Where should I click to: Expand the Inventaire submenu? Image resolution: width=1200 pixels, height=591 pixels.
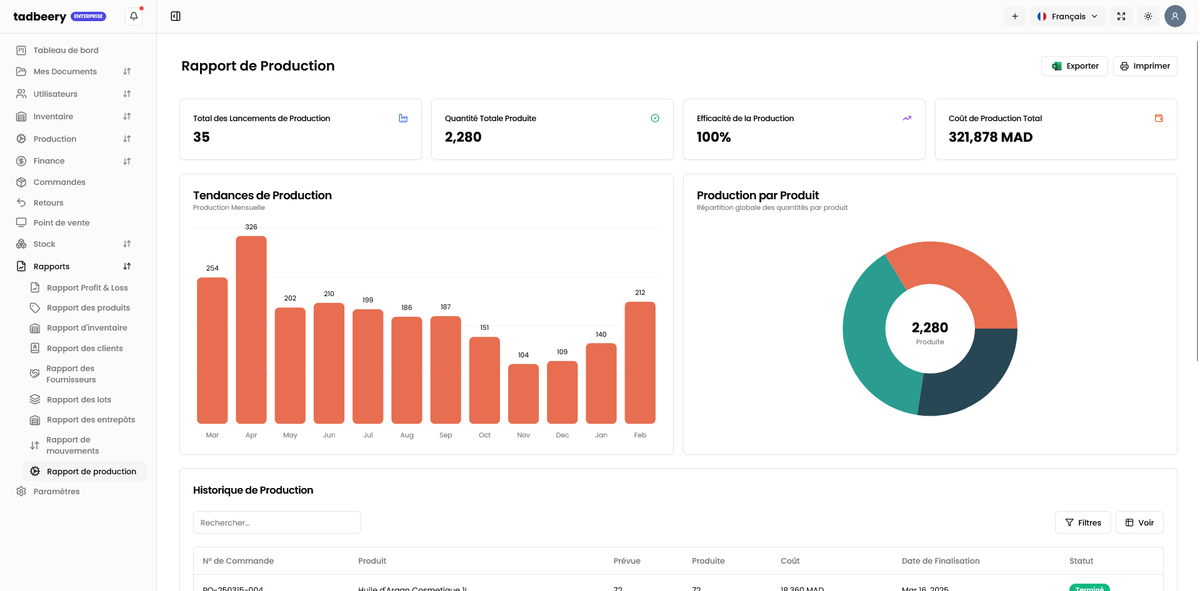click(127, 117)
